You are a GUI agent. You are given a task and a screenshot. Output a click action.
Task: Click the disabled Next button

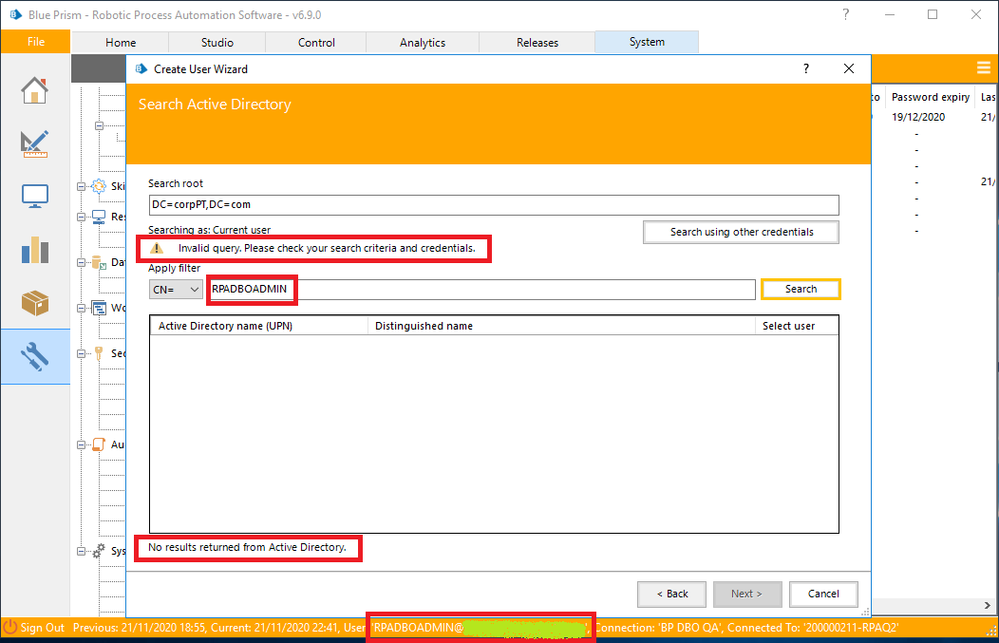pyautogui.click(x=747, y=594)
